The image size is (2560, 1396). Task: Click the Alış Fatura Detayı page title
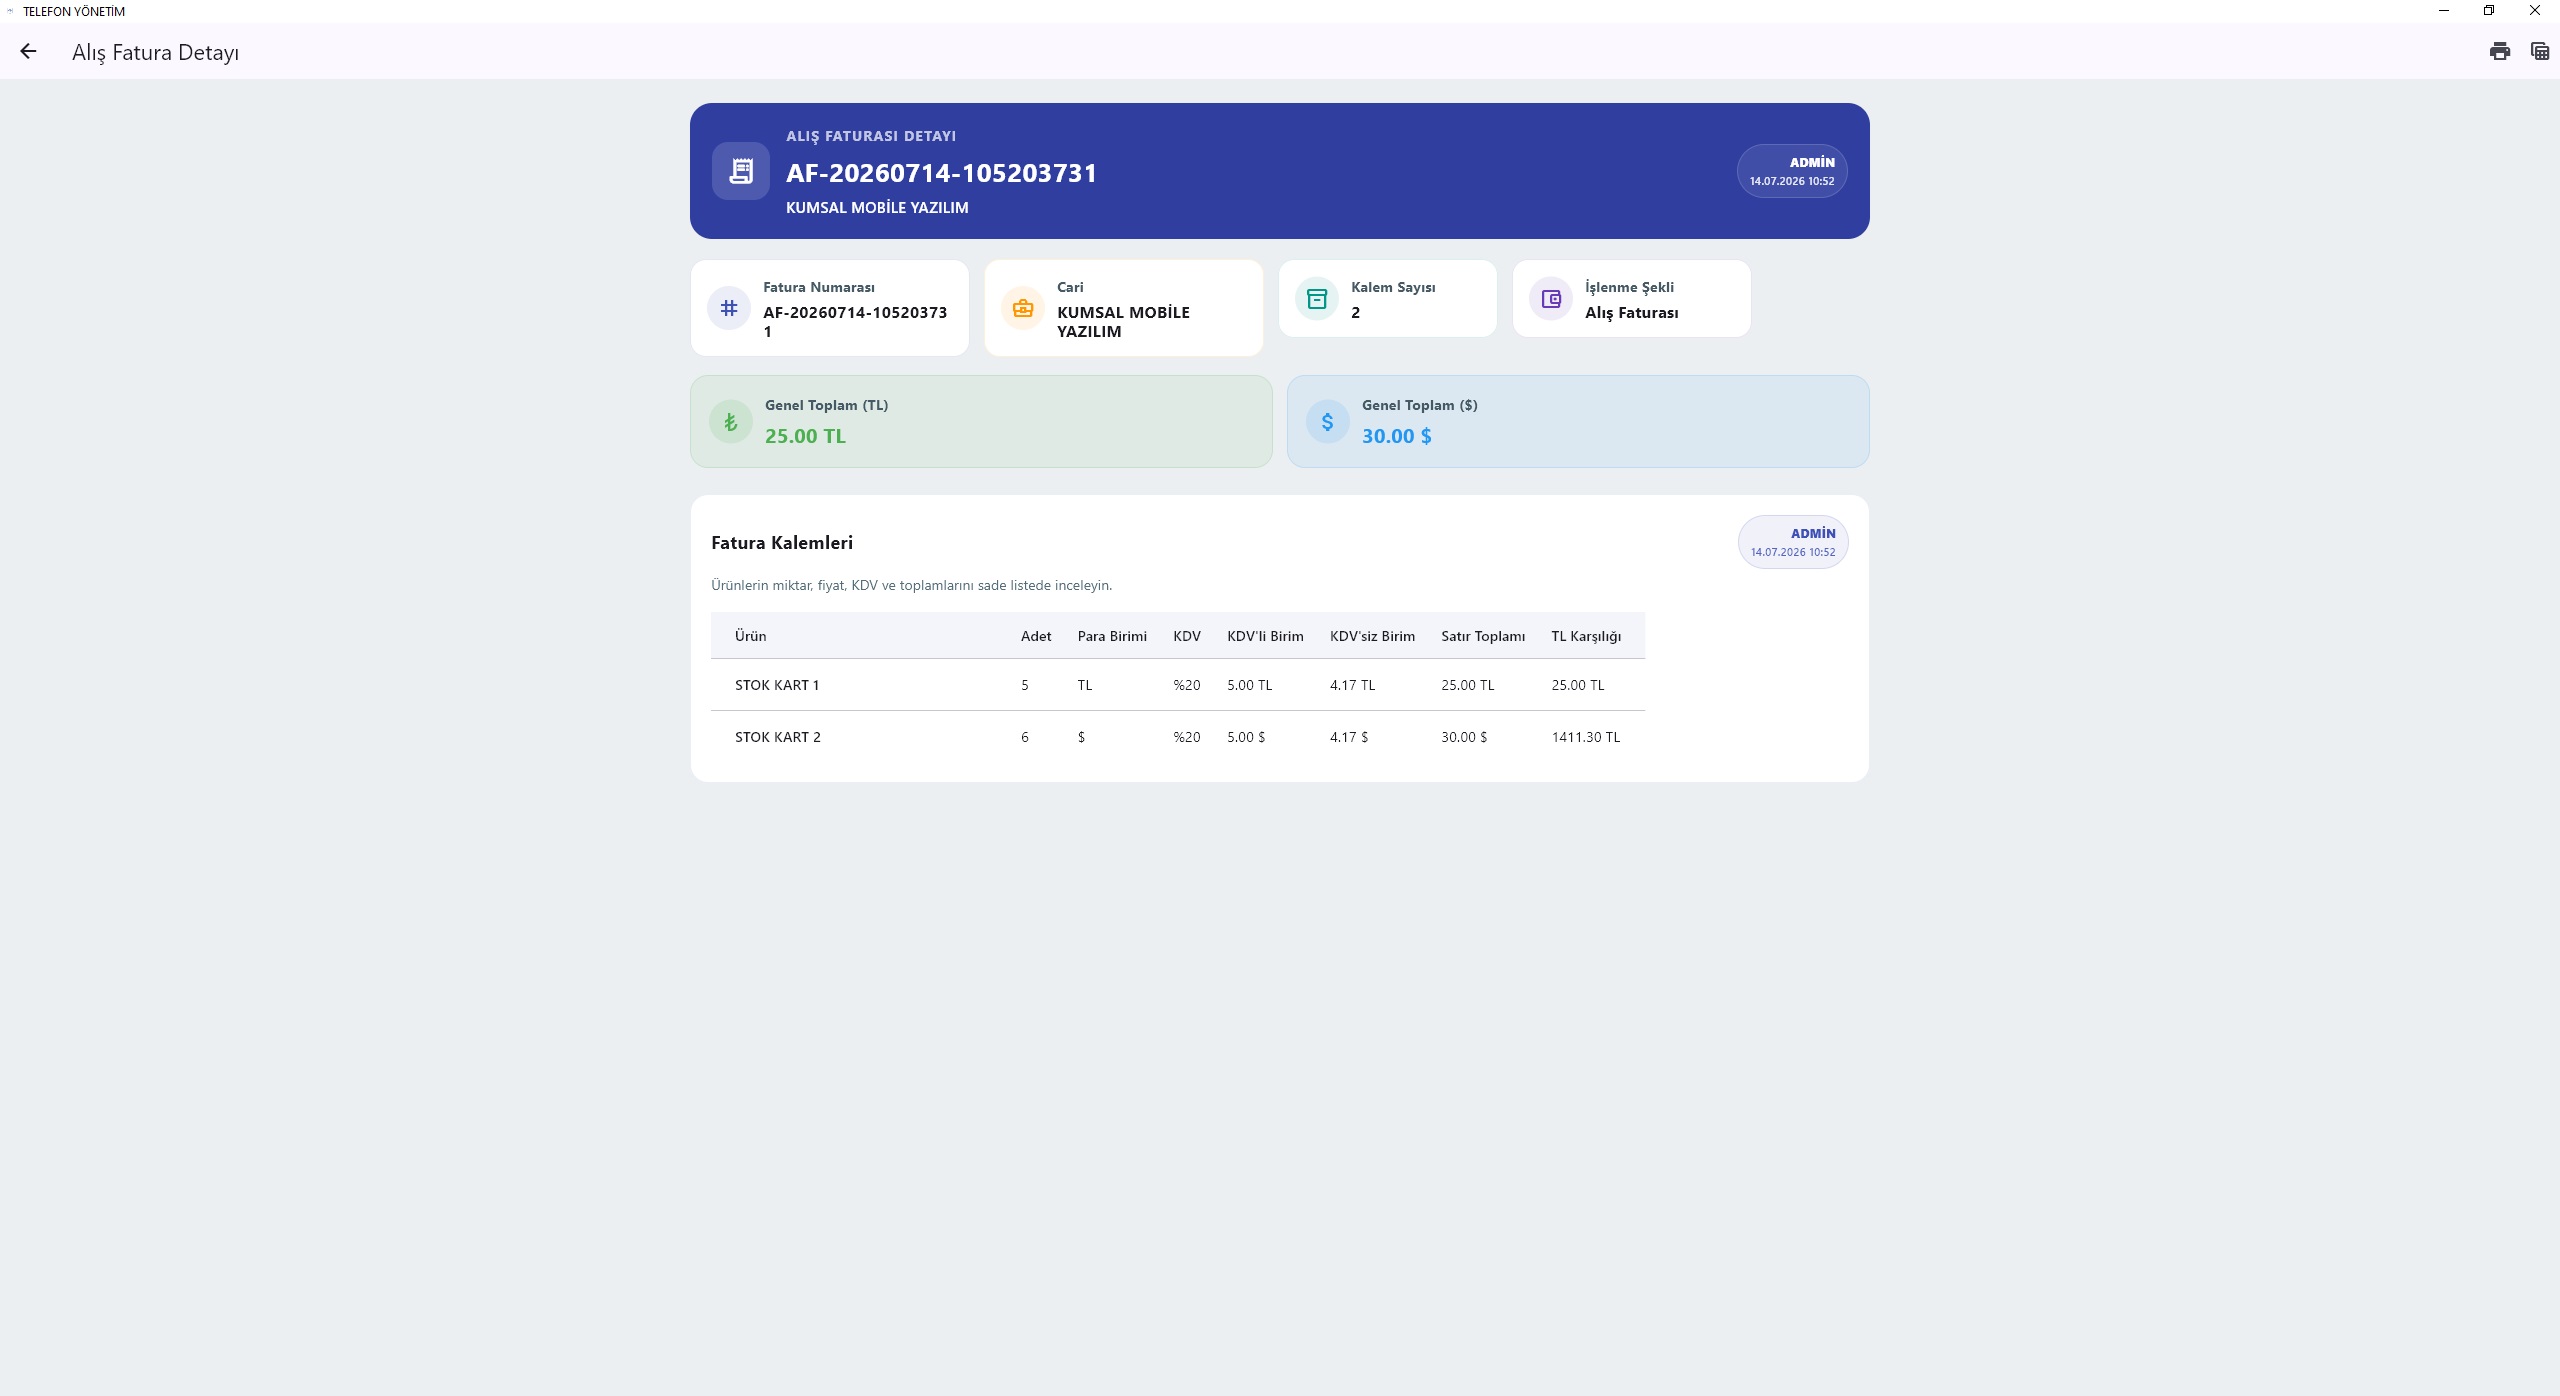[x=155, y=53]
